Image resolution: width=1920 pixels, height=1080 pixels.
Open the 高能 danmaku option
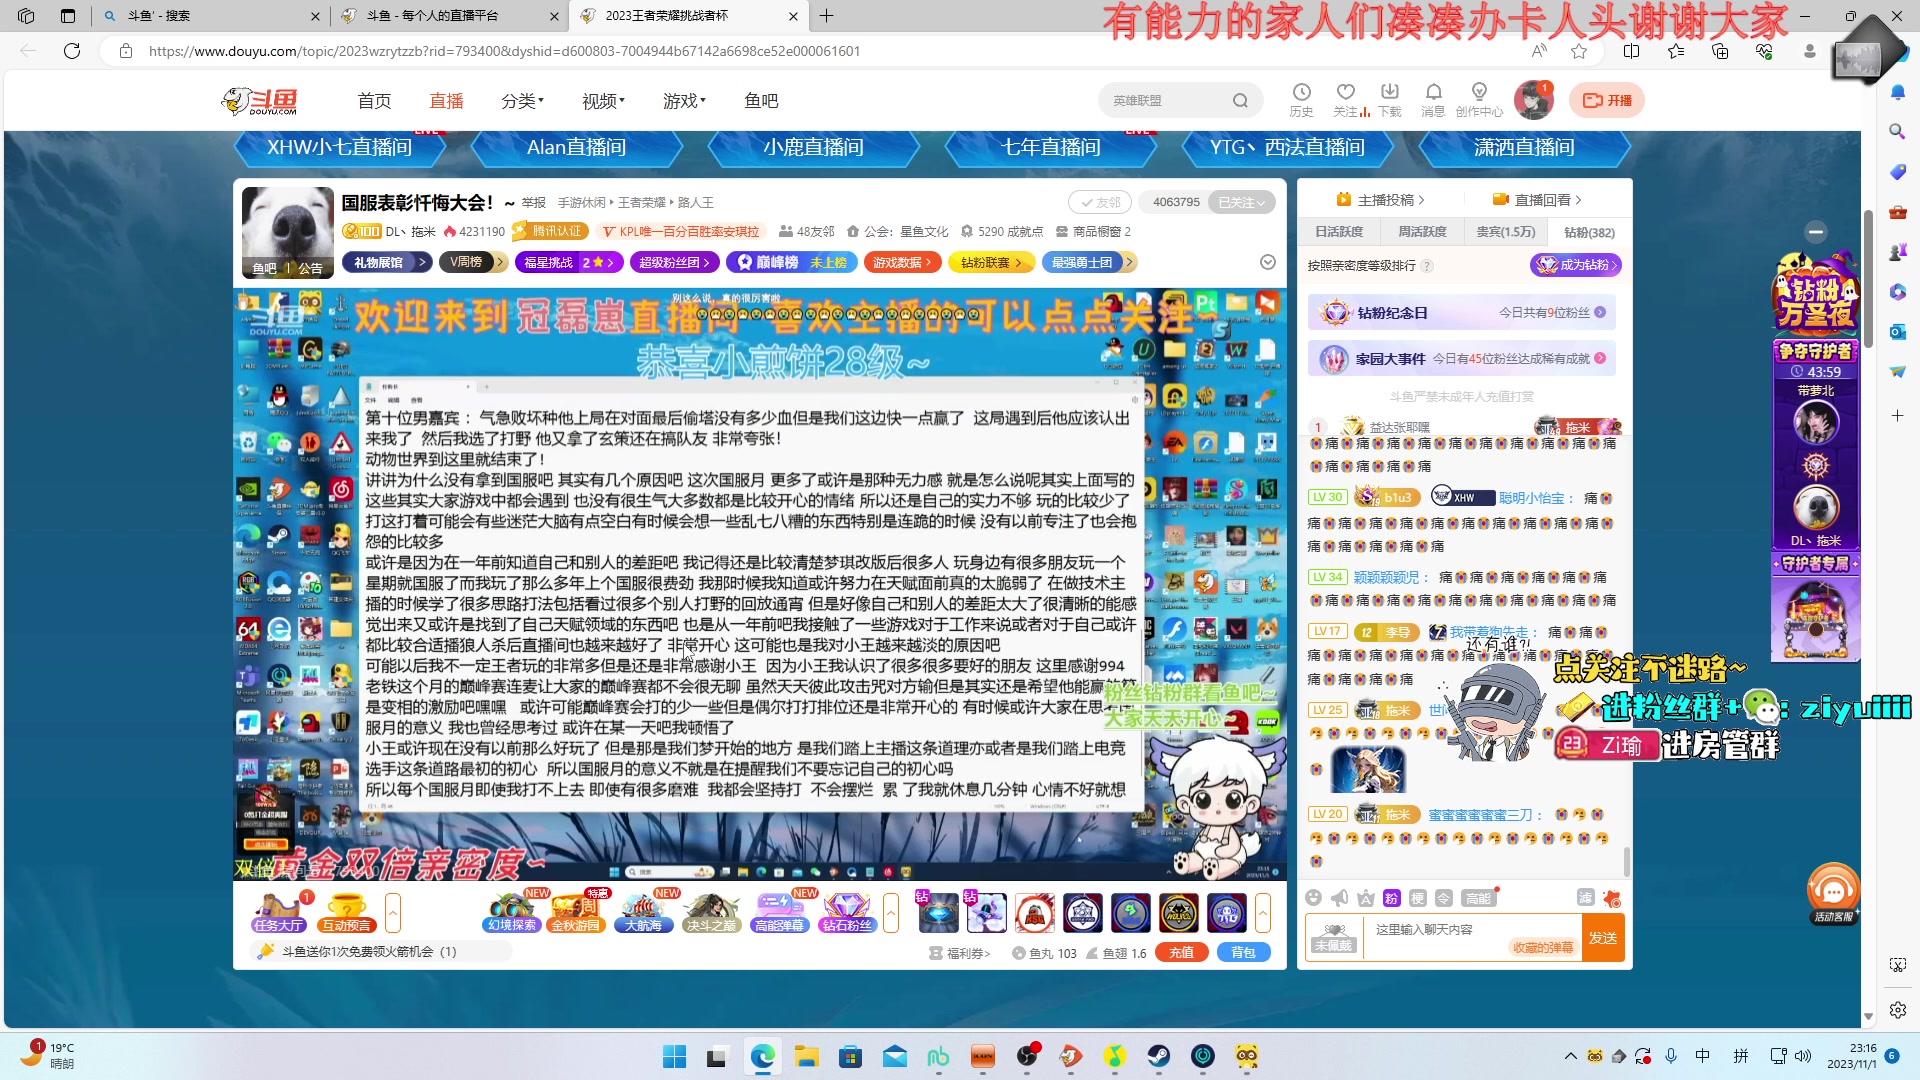coord(1477,898)
